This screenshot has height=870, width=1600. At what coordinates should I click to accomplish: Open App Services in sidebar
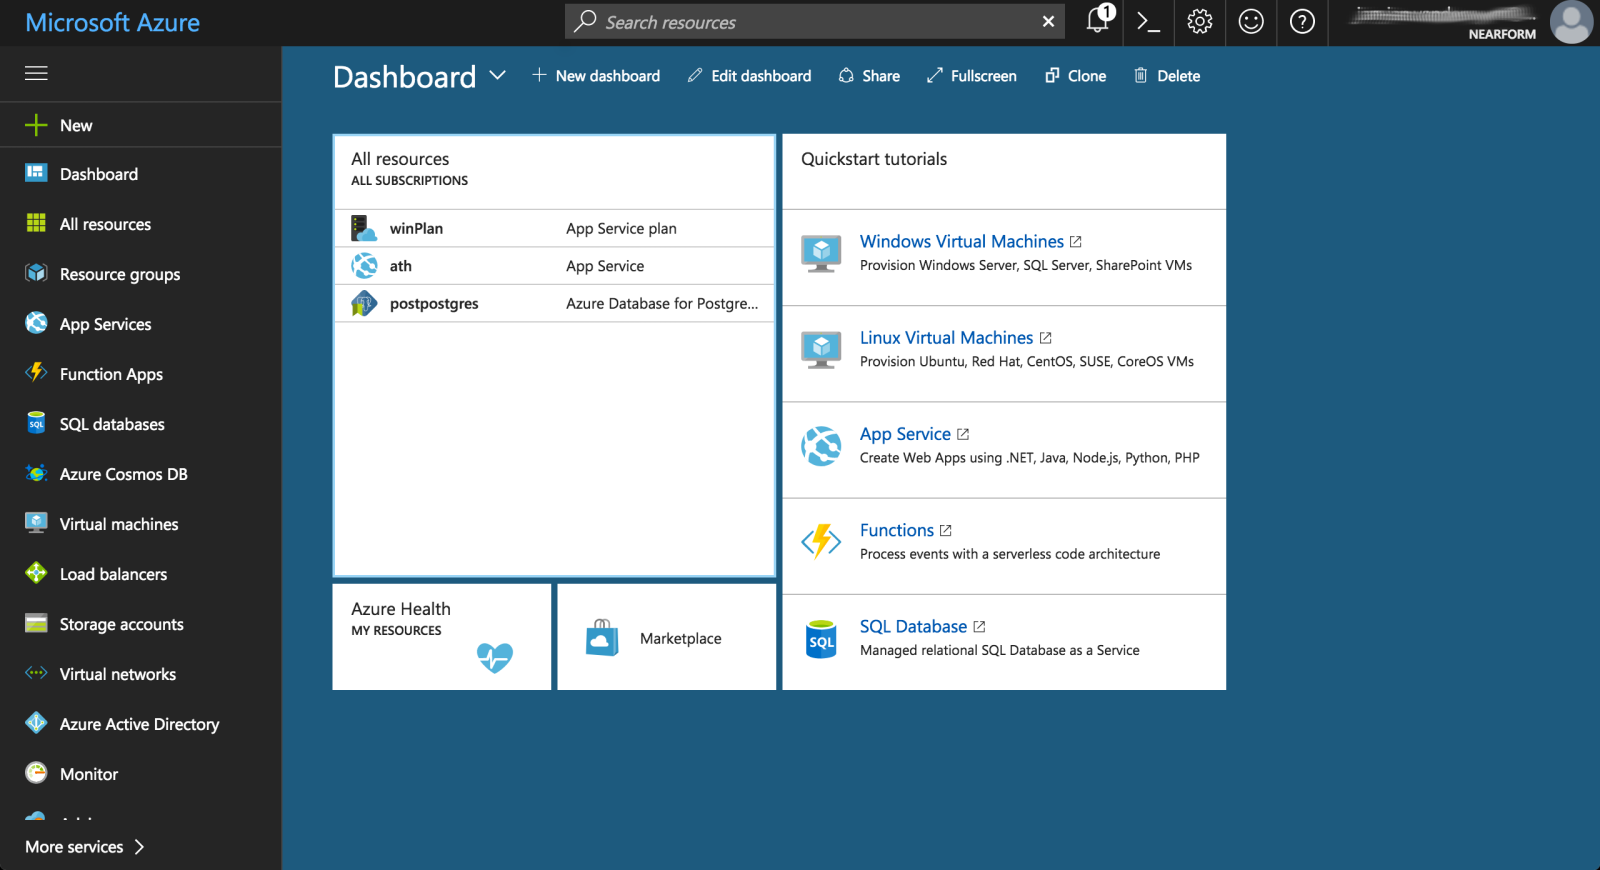click(140, 324)
